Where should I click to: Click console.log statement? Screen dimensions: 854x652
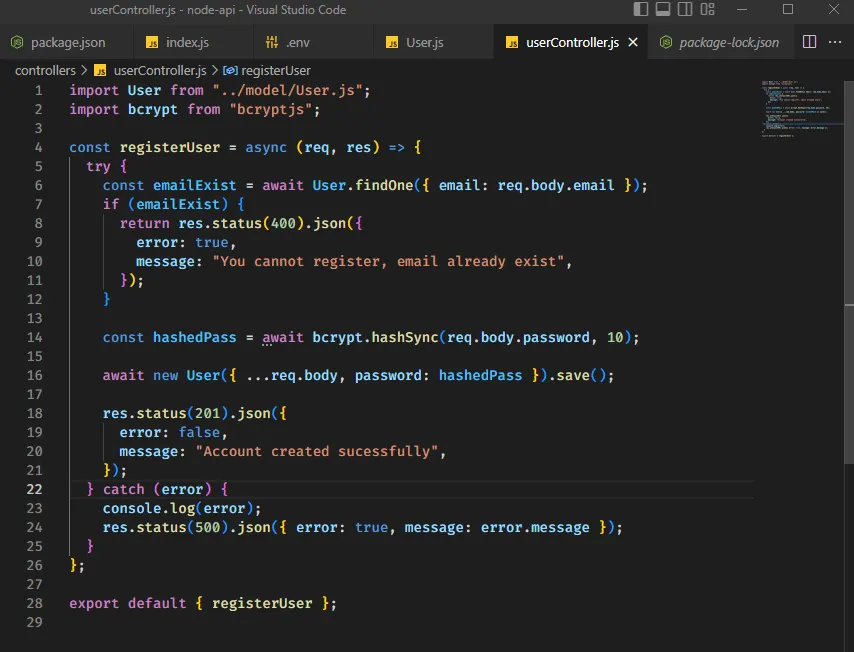point(182,509)
